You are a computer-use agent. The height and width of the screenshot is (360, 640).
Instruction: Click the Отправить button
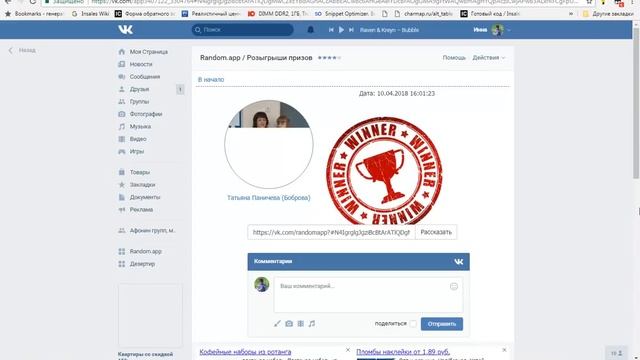click(x=442, y=324)
